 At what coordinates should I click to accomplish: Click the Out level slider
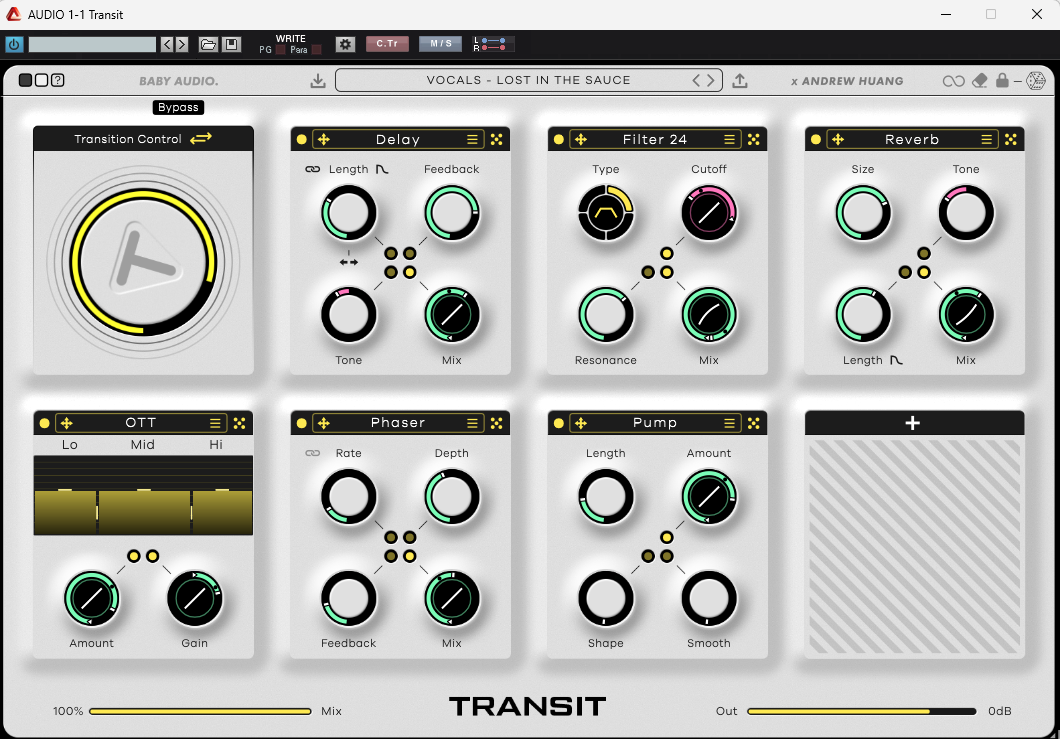click(862, 711)
